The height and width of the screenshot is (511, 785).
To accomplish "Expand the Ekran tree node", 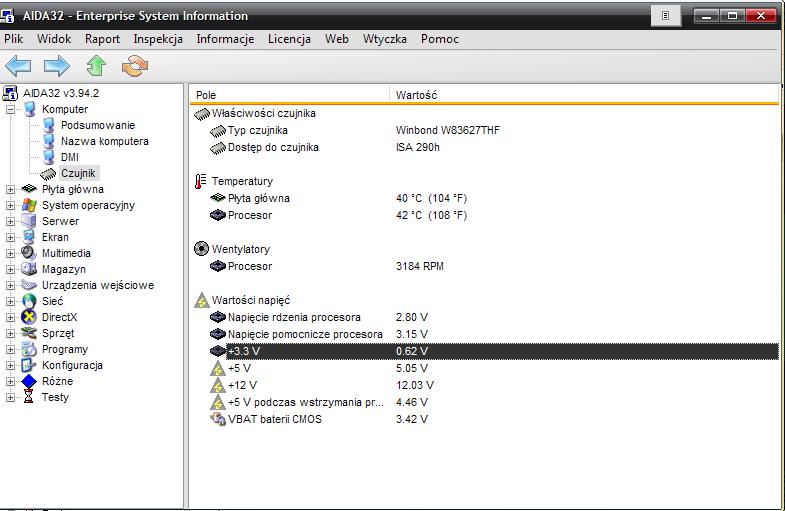I will coord(10,237).
